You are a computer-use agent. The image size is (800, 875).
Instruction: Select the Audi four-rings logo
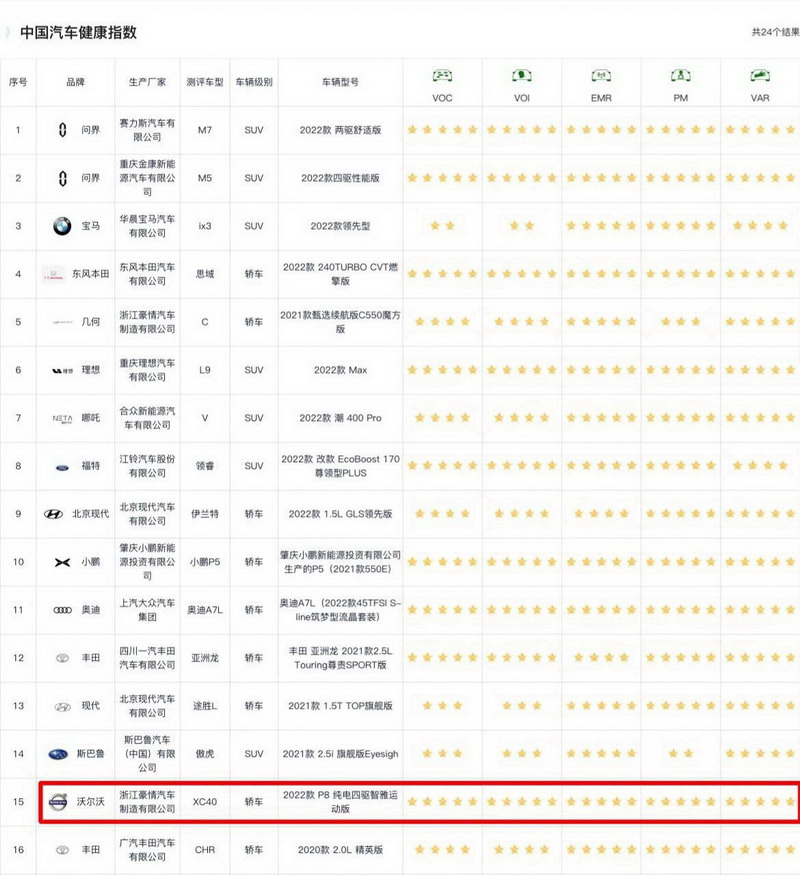tap(62, 610)
